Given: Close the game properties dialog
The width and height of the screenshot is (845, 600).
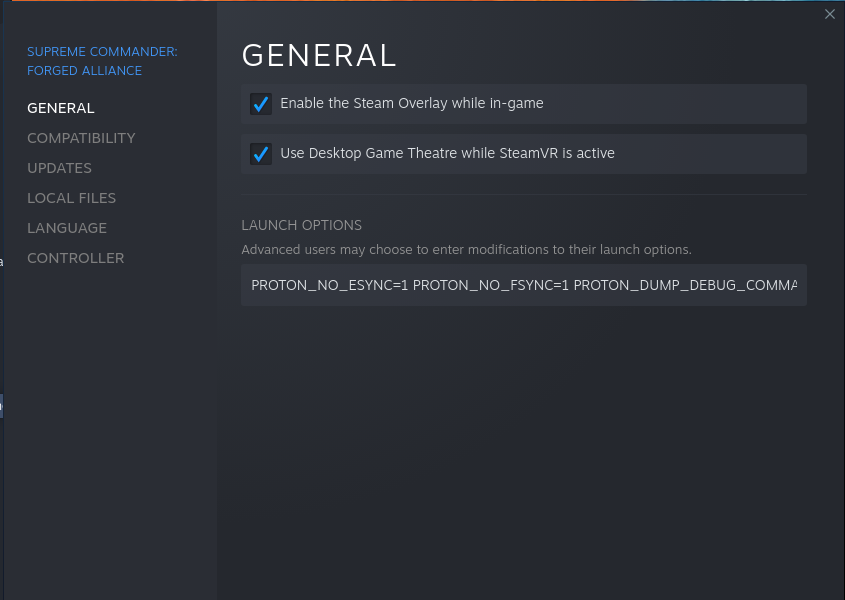Looking at the screenshot, I should (829, 14).
